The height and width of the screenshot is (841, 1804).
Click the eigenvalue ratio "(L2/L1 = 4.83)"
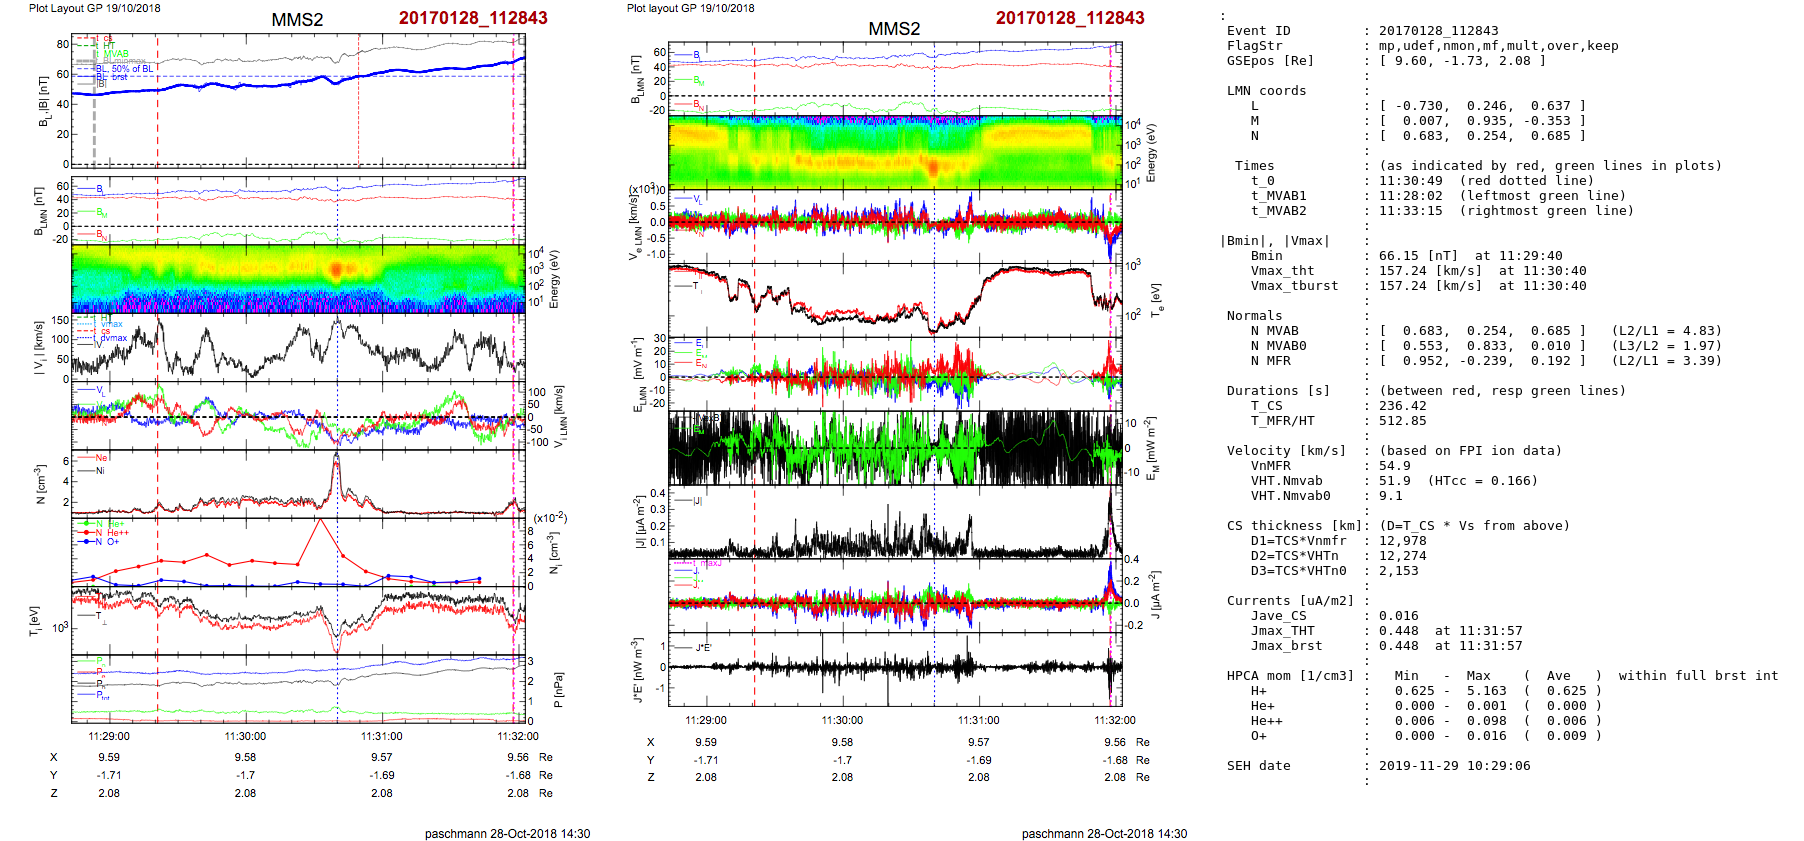1666,331
